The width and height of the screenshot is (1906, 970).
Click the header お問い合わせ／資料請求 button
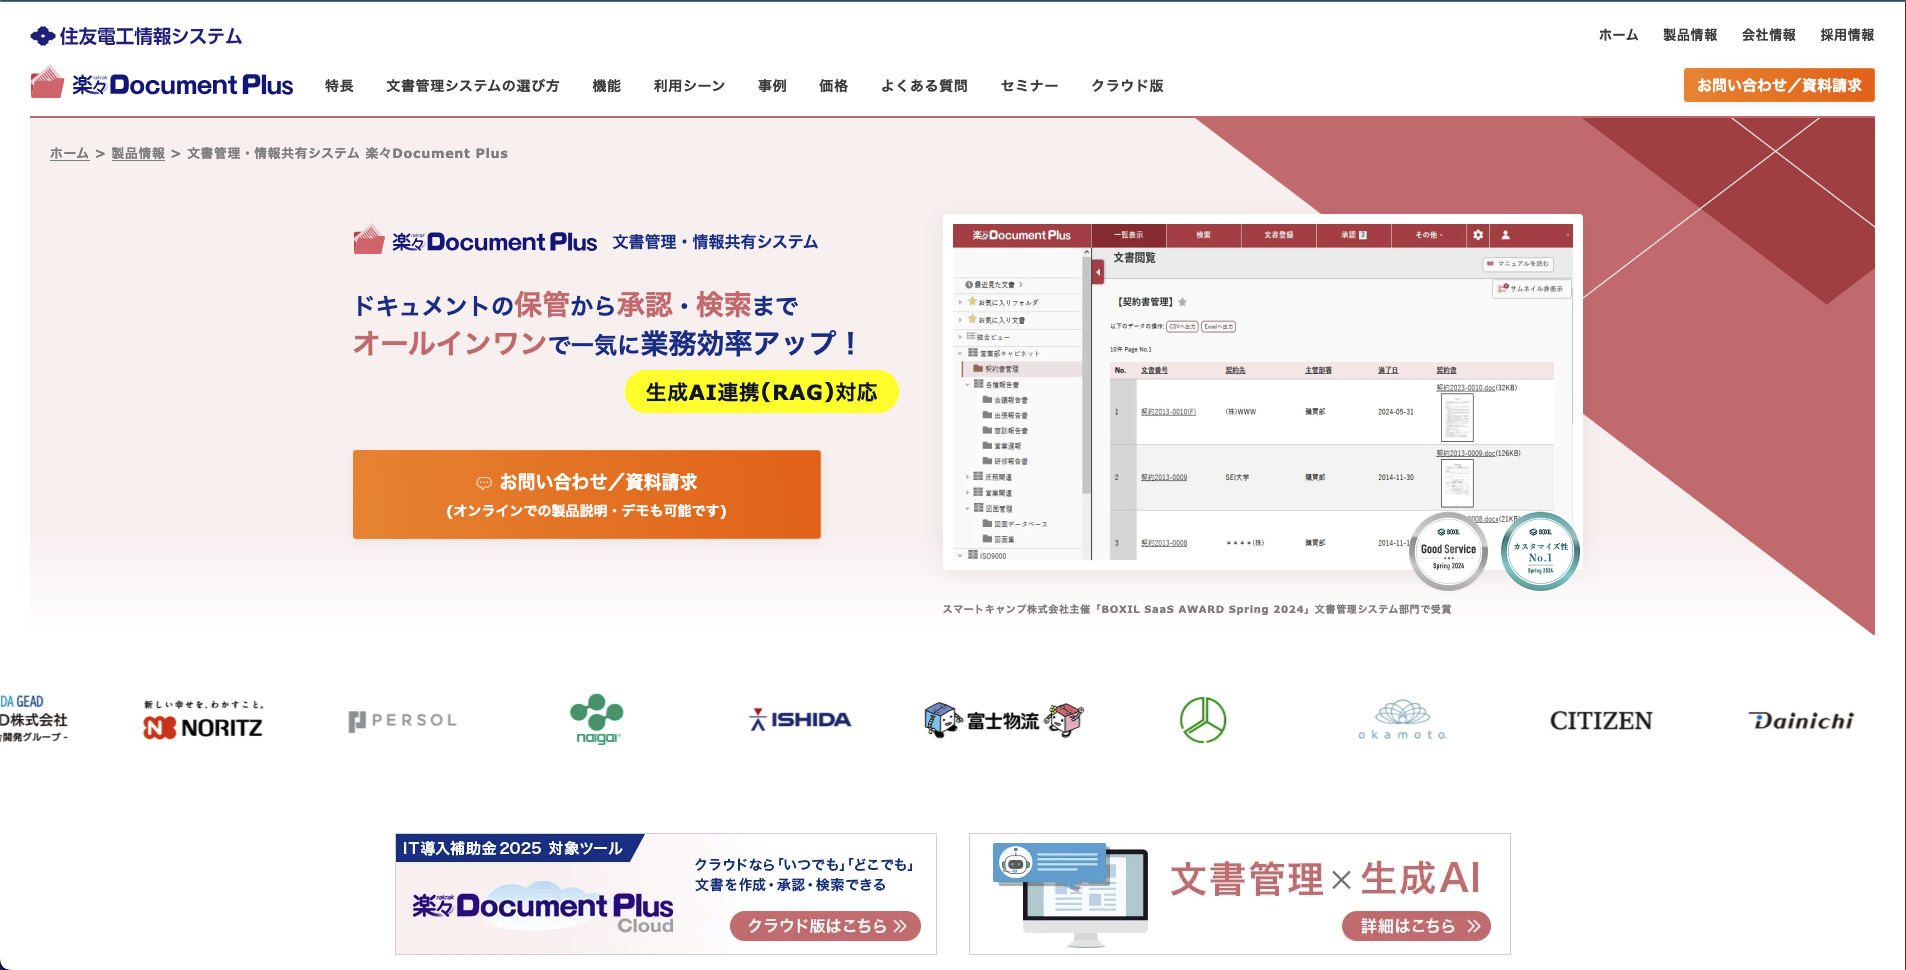point(1778,85)
